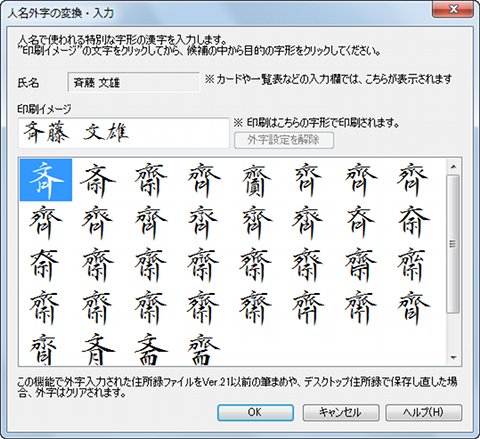Open help with ヘルプ(H) button
The image size is (480, 439).
[424, 412]
